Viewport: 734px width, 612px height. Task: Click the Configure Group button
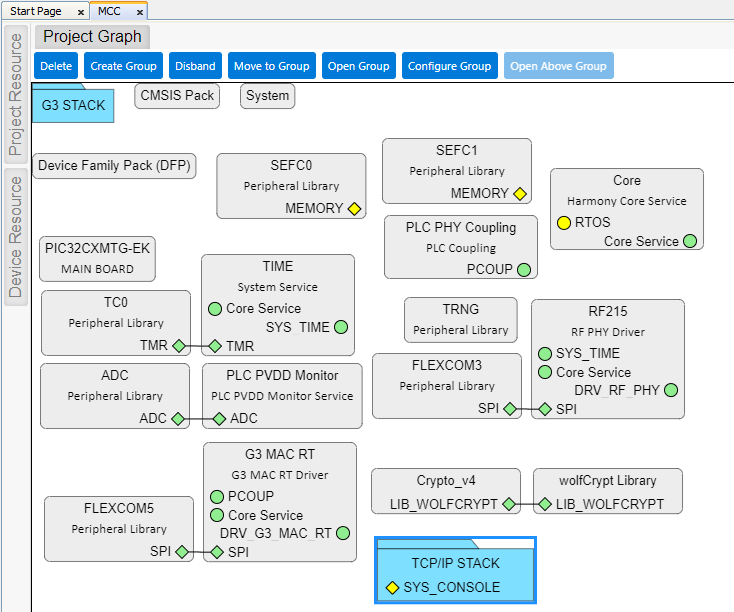pyautogui.click(x=449, y=66)
